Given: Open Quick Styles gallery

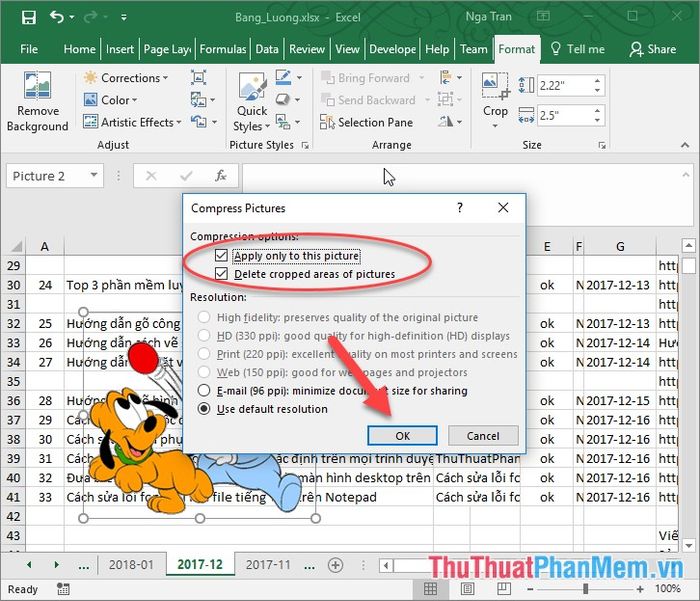Looking at the screenshot, I should pos(251,104).
